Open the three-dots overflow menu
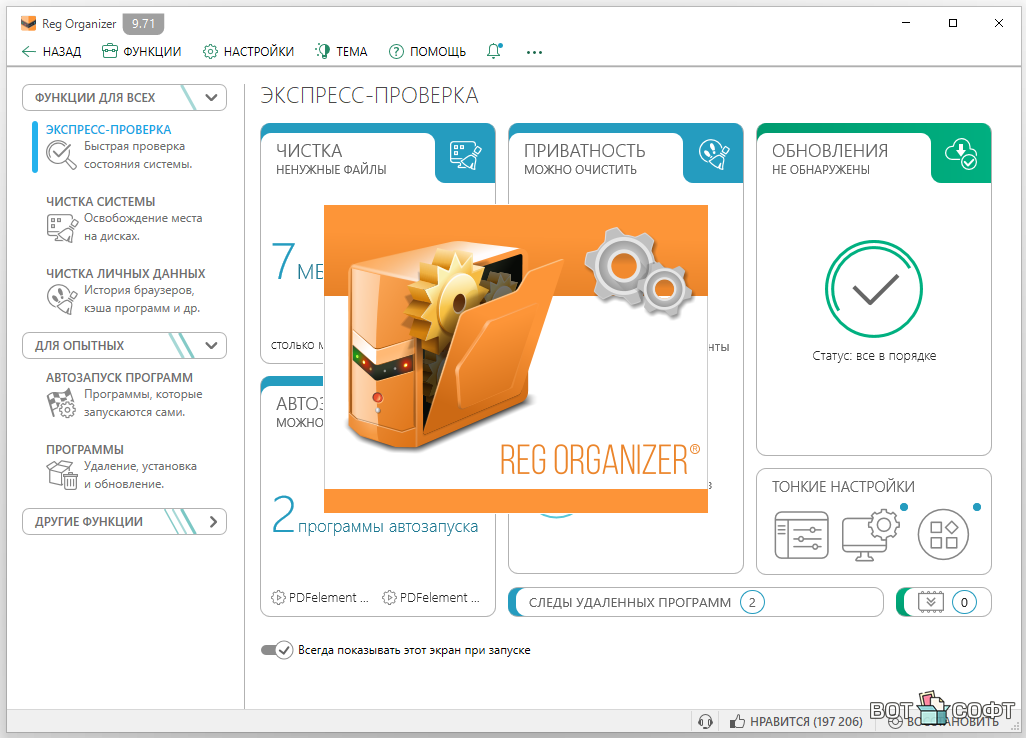The width and height of the screenshot is (1026, 738). pos(534,52)
